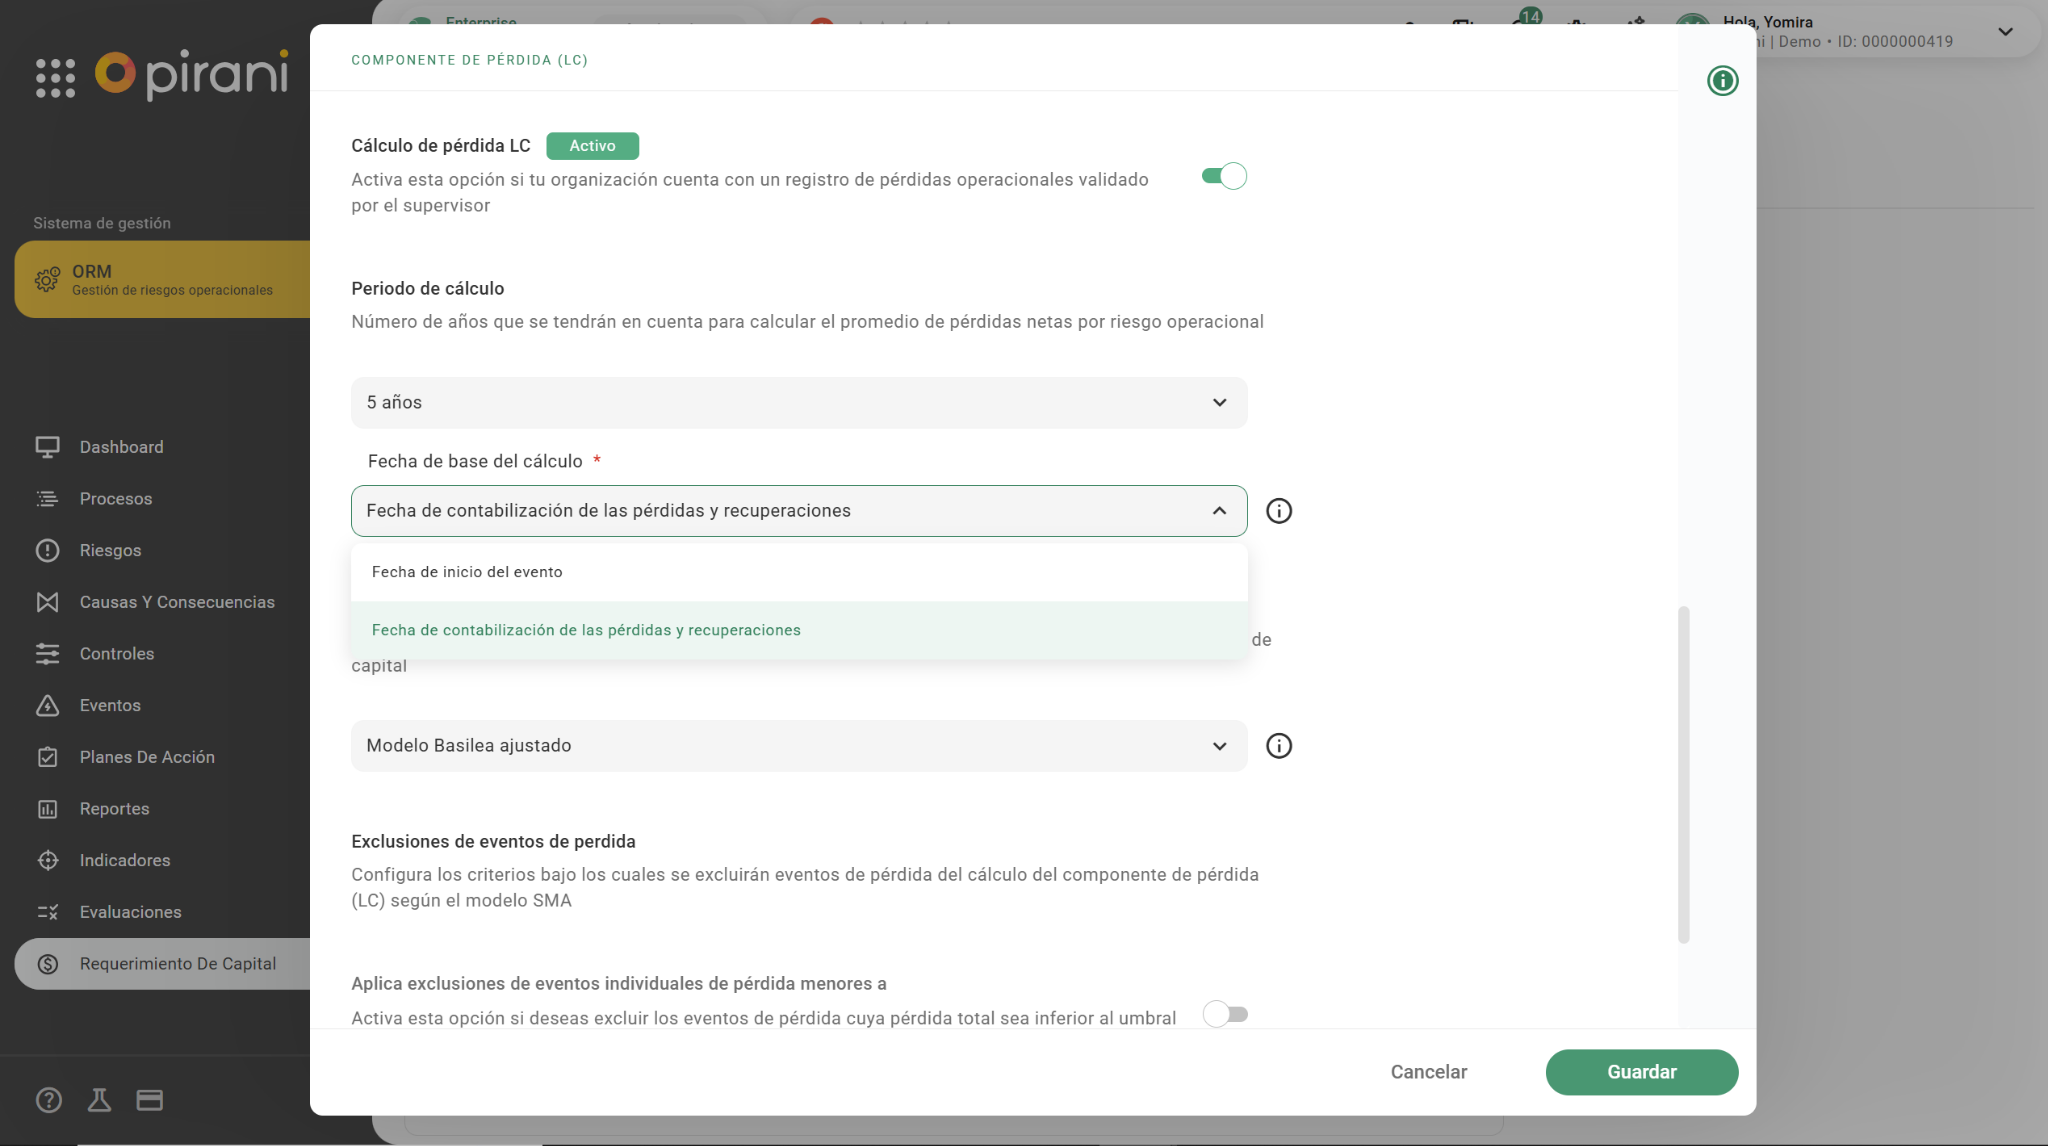The image size is (2048, 1146).
Task: Open the lab flask icon in sidebar
Action: 99,1100
